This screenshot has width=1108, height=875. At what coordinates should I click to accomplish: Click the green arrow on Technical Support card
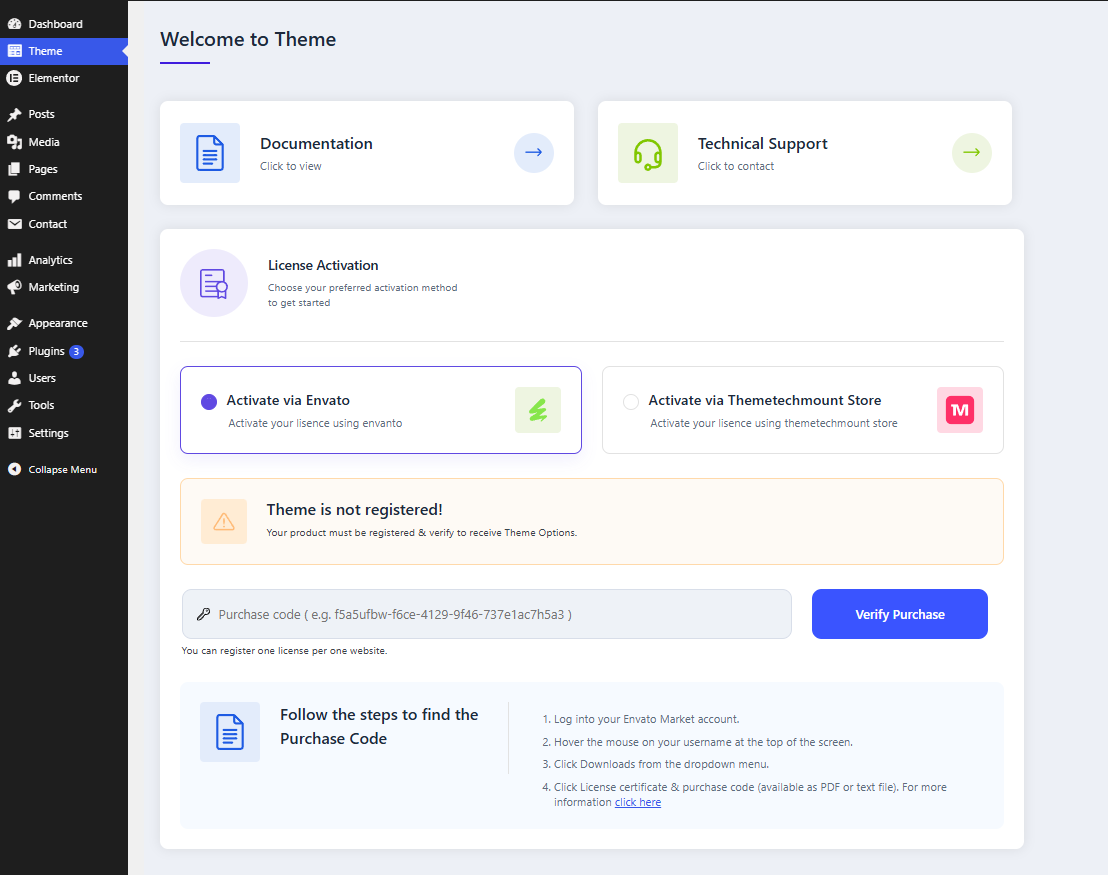tap(972, 153)
